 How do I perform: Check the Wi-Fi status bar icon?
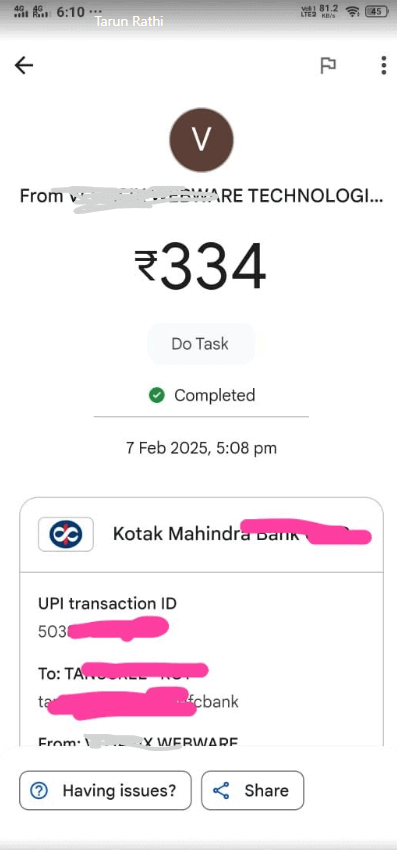point(354,11)
